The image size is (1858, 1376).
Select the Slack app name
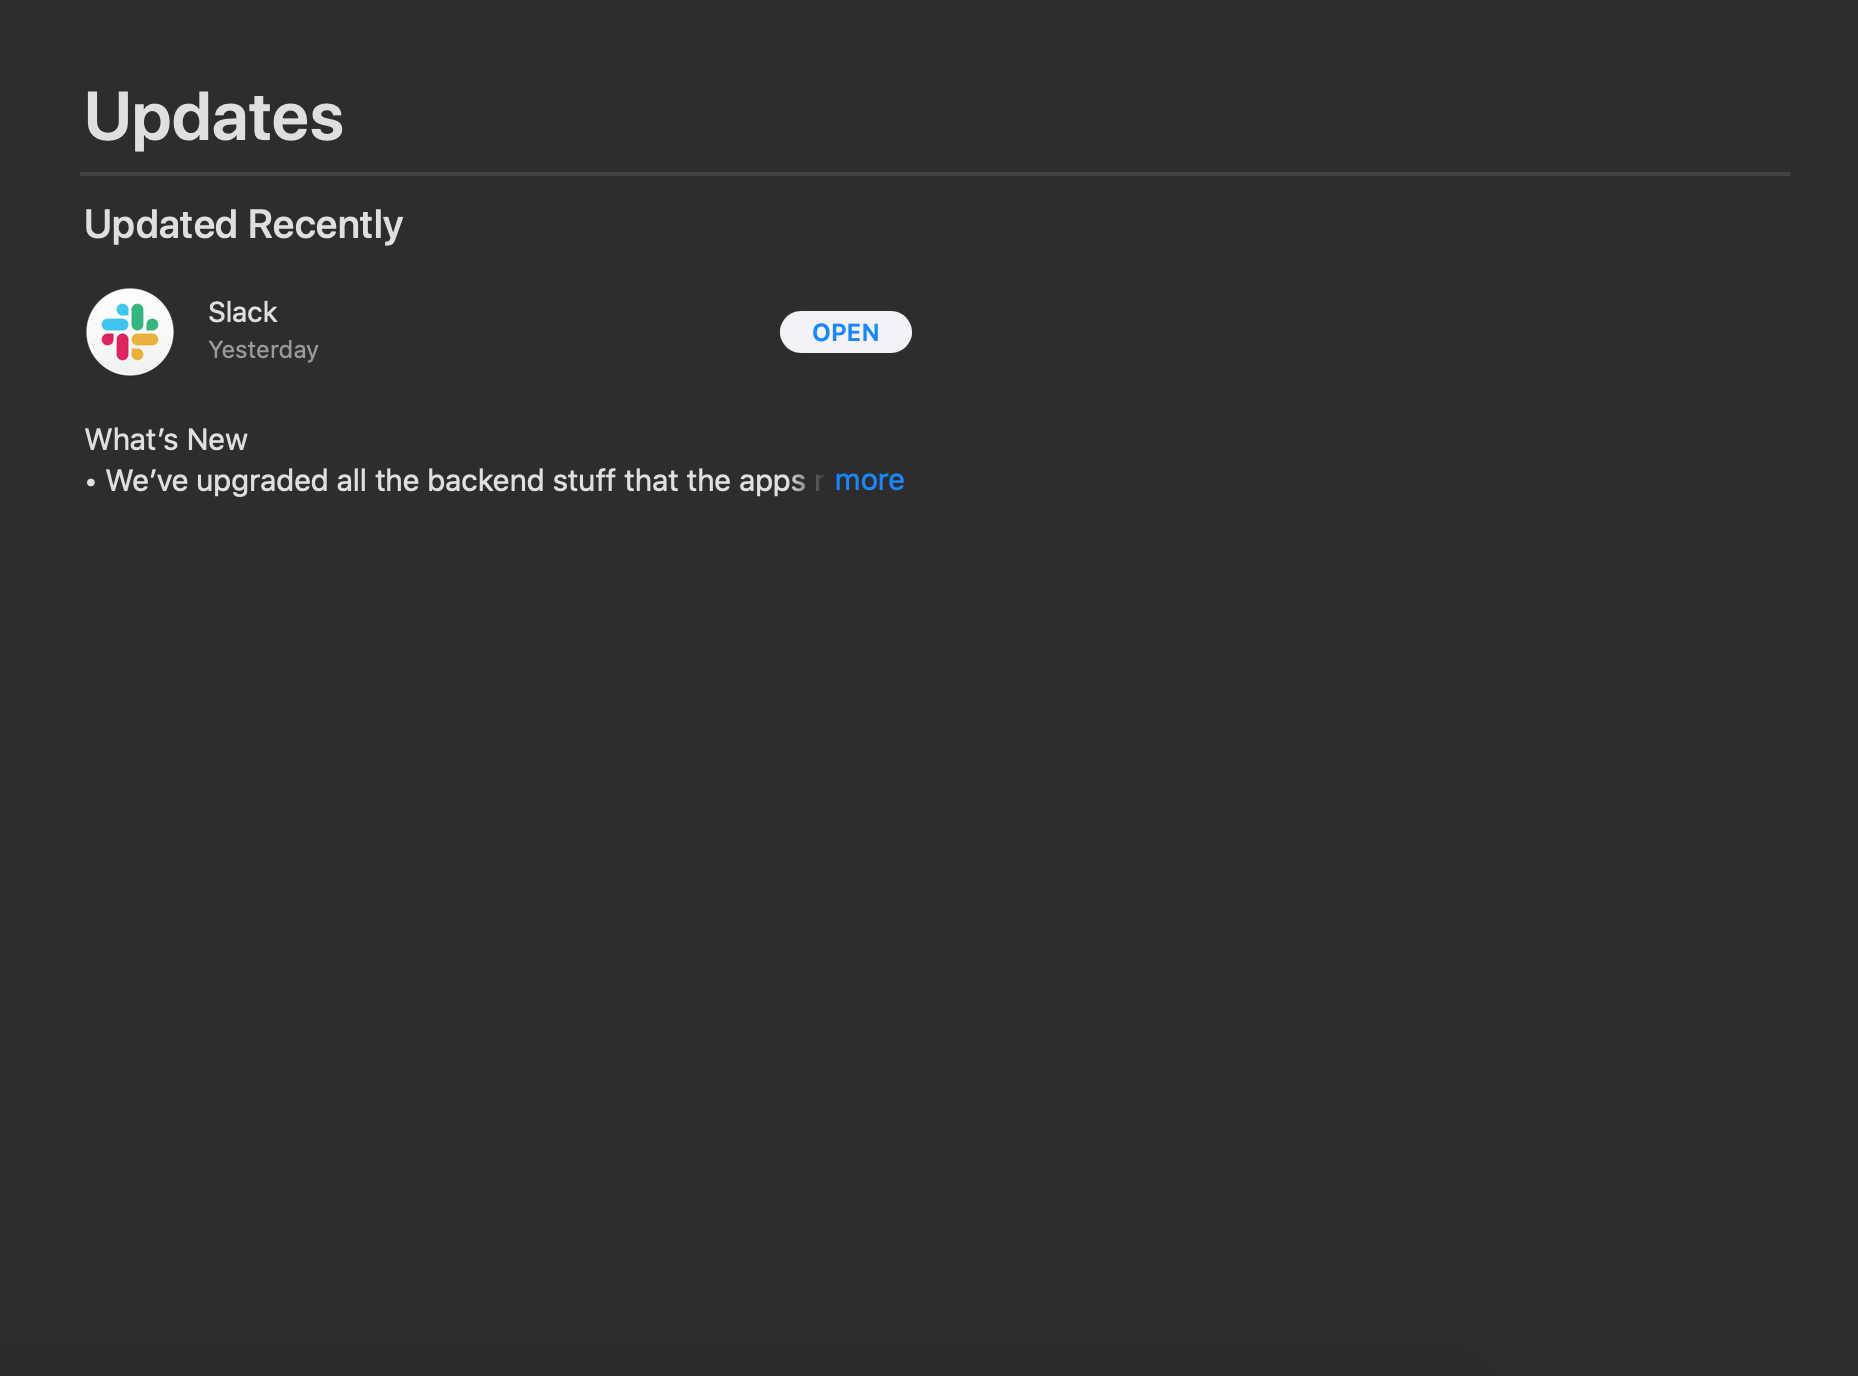(242, 312)
